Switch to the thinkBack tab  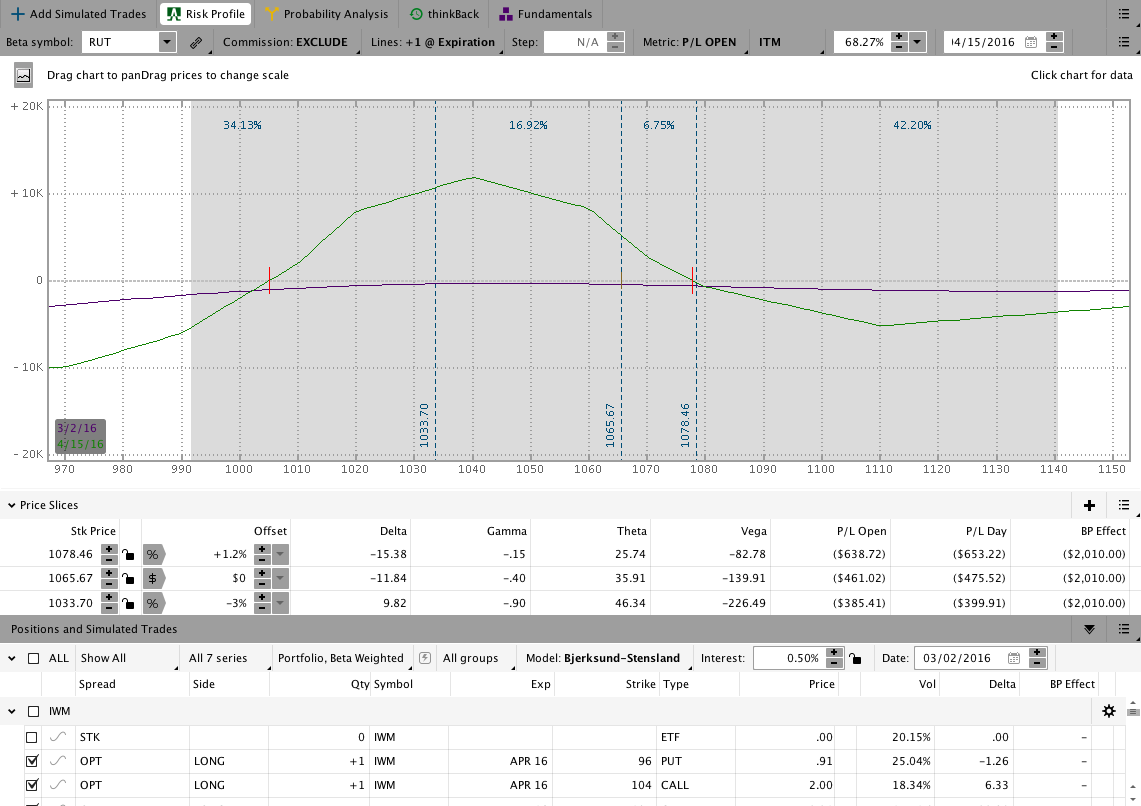[445, 14]
